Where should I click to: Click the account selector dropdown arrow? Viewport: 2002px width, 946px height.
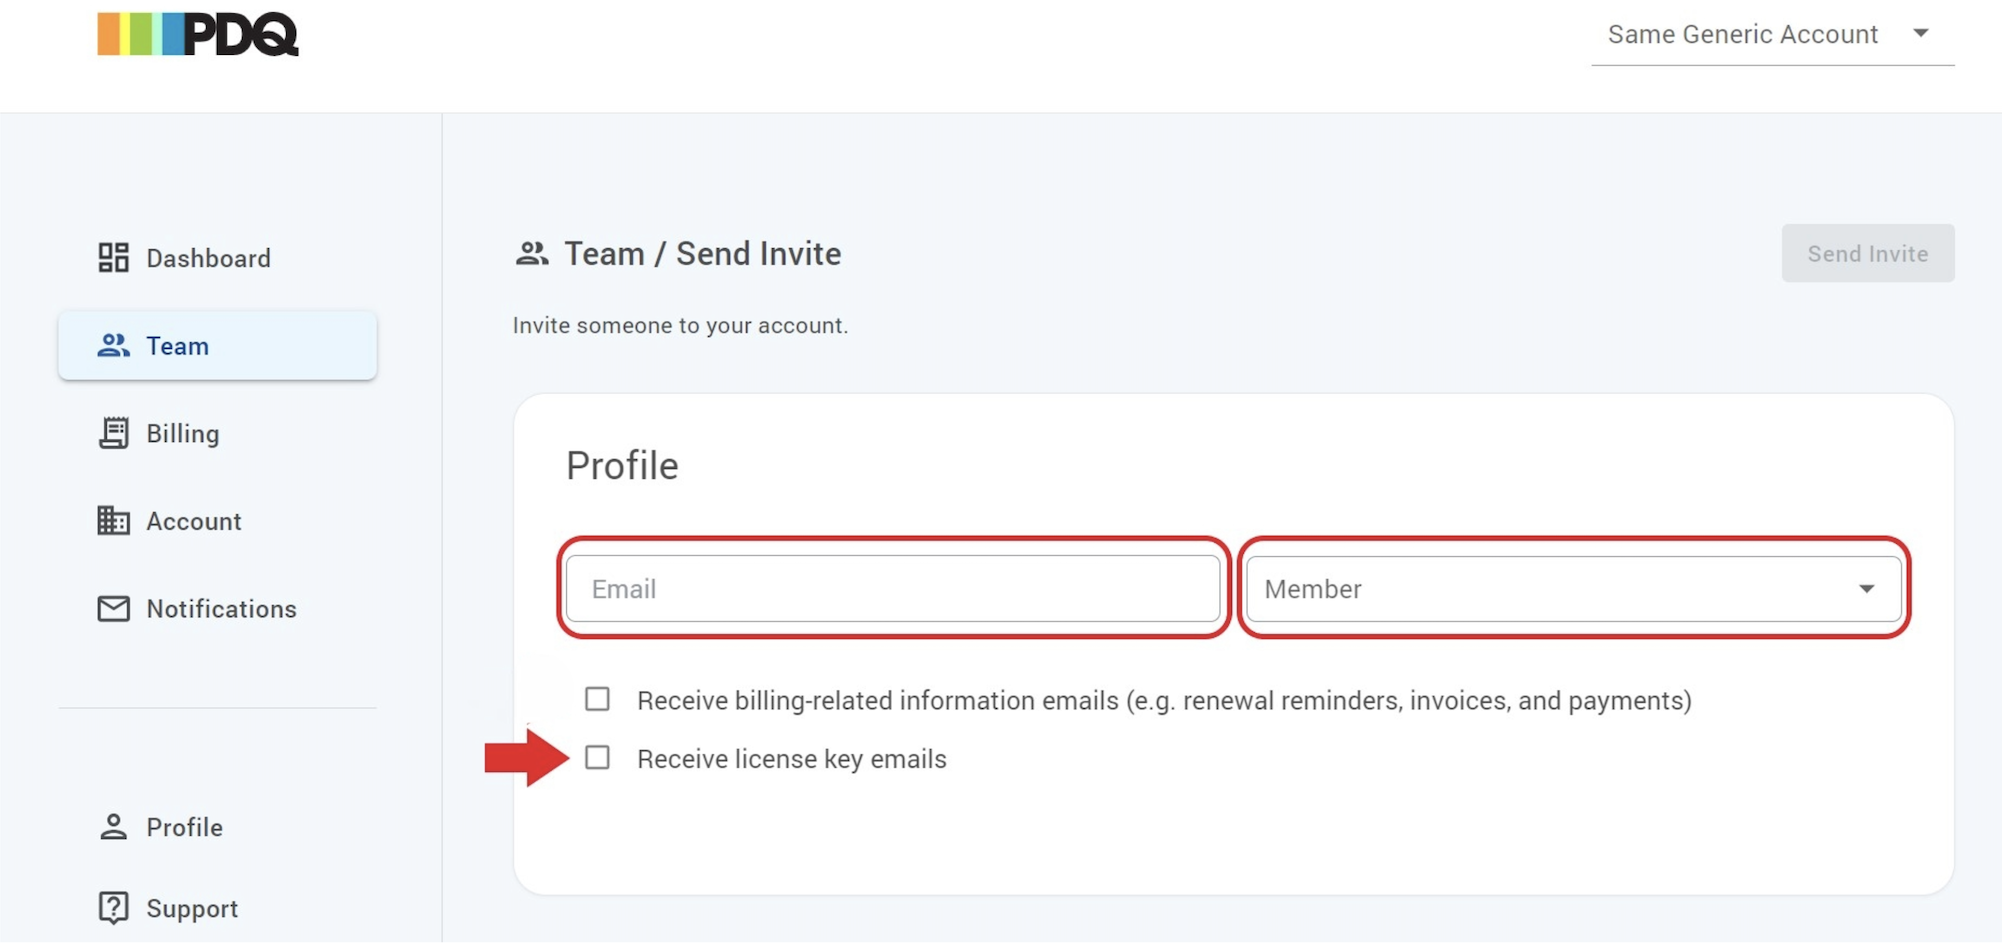[1921, 33]
